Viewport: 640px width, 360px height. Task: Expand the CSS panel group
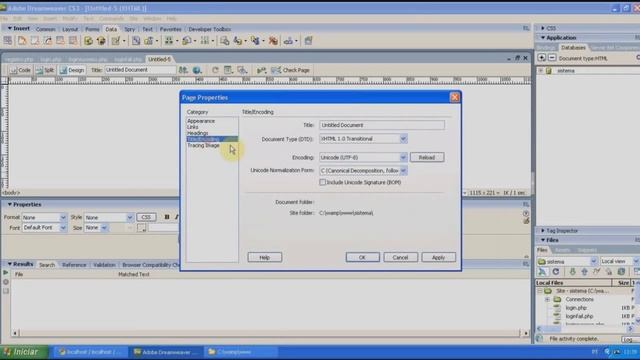point(543,28)
